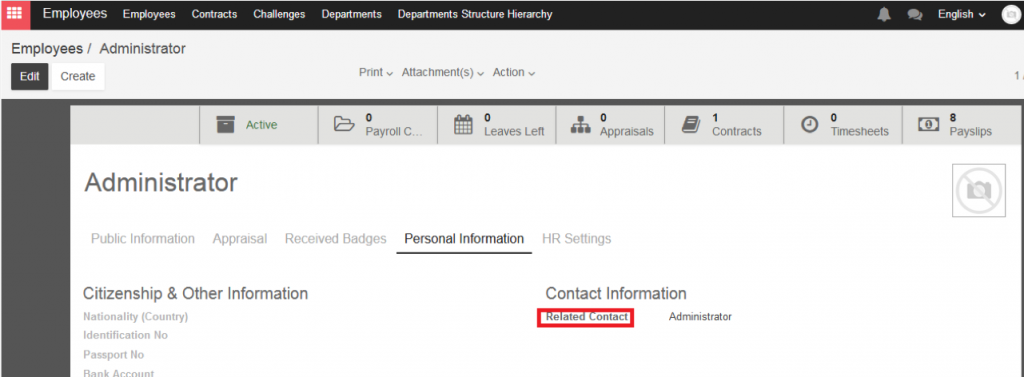Change language via English dropdown
Image resolution: width=1024 pixels, height=377 pixels.
(961, 14)
